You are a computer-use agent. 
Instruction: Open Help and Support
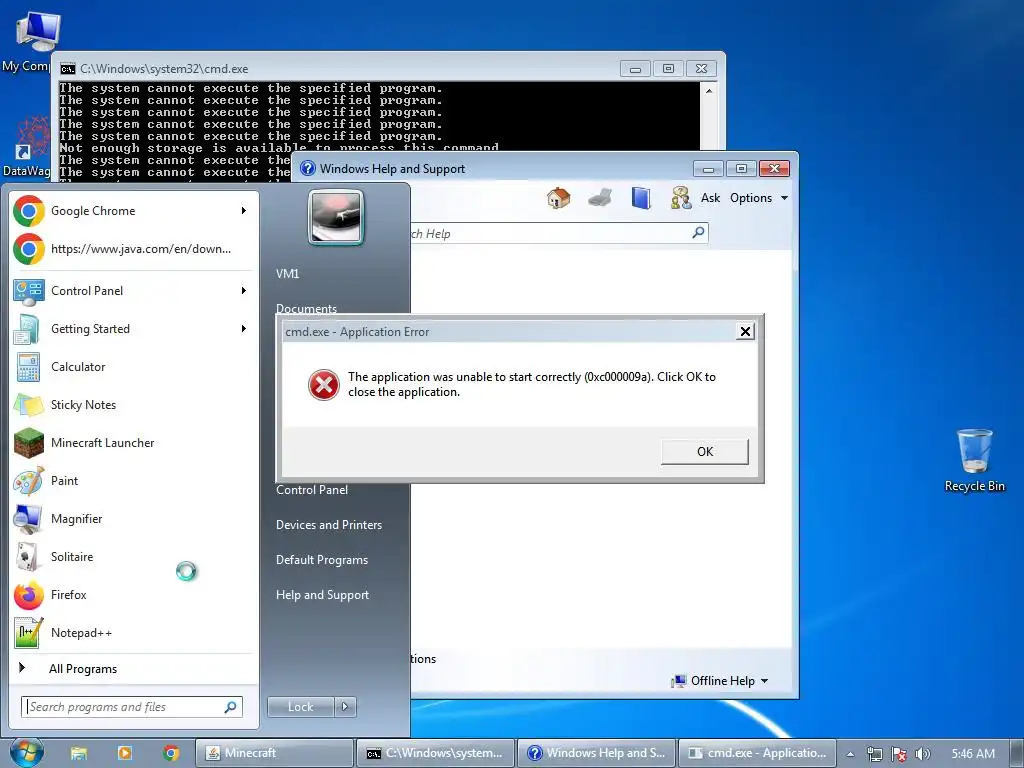point(323,595)
